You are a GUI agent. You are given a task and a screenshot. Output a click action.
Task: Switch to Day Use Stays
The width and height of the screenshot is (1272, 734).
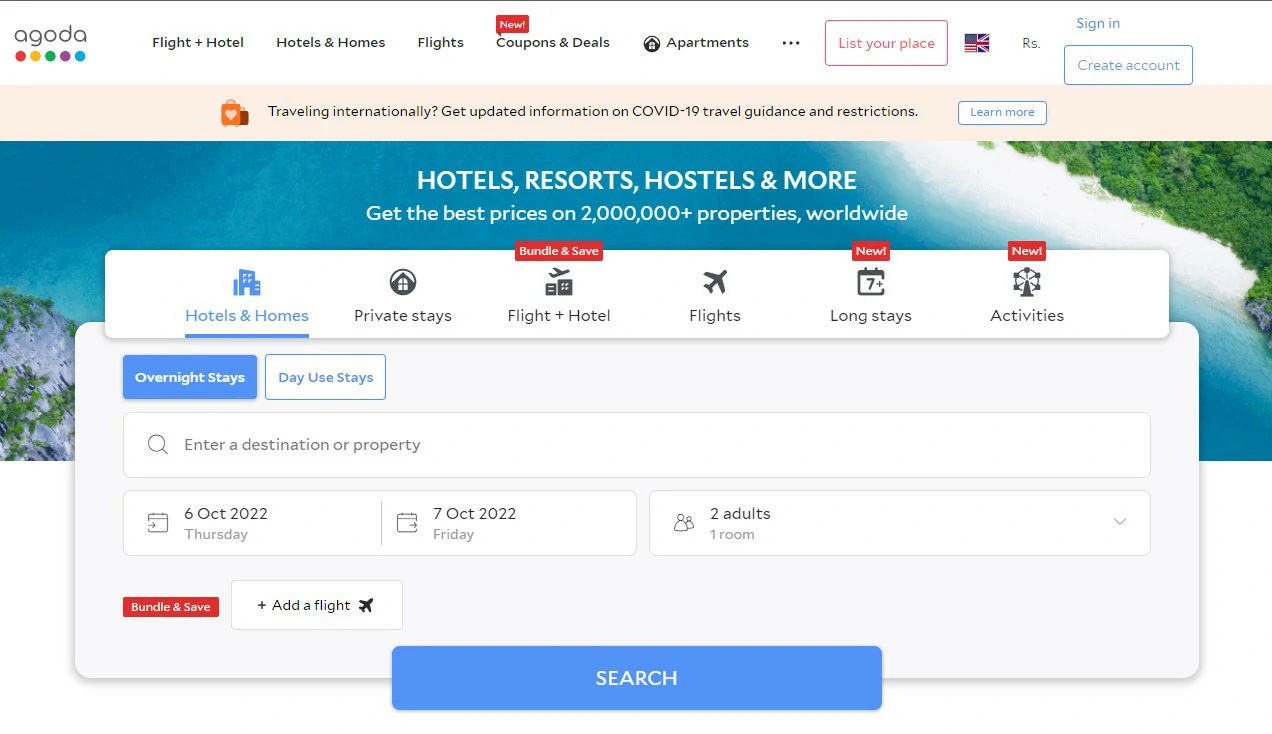(325, 377)
